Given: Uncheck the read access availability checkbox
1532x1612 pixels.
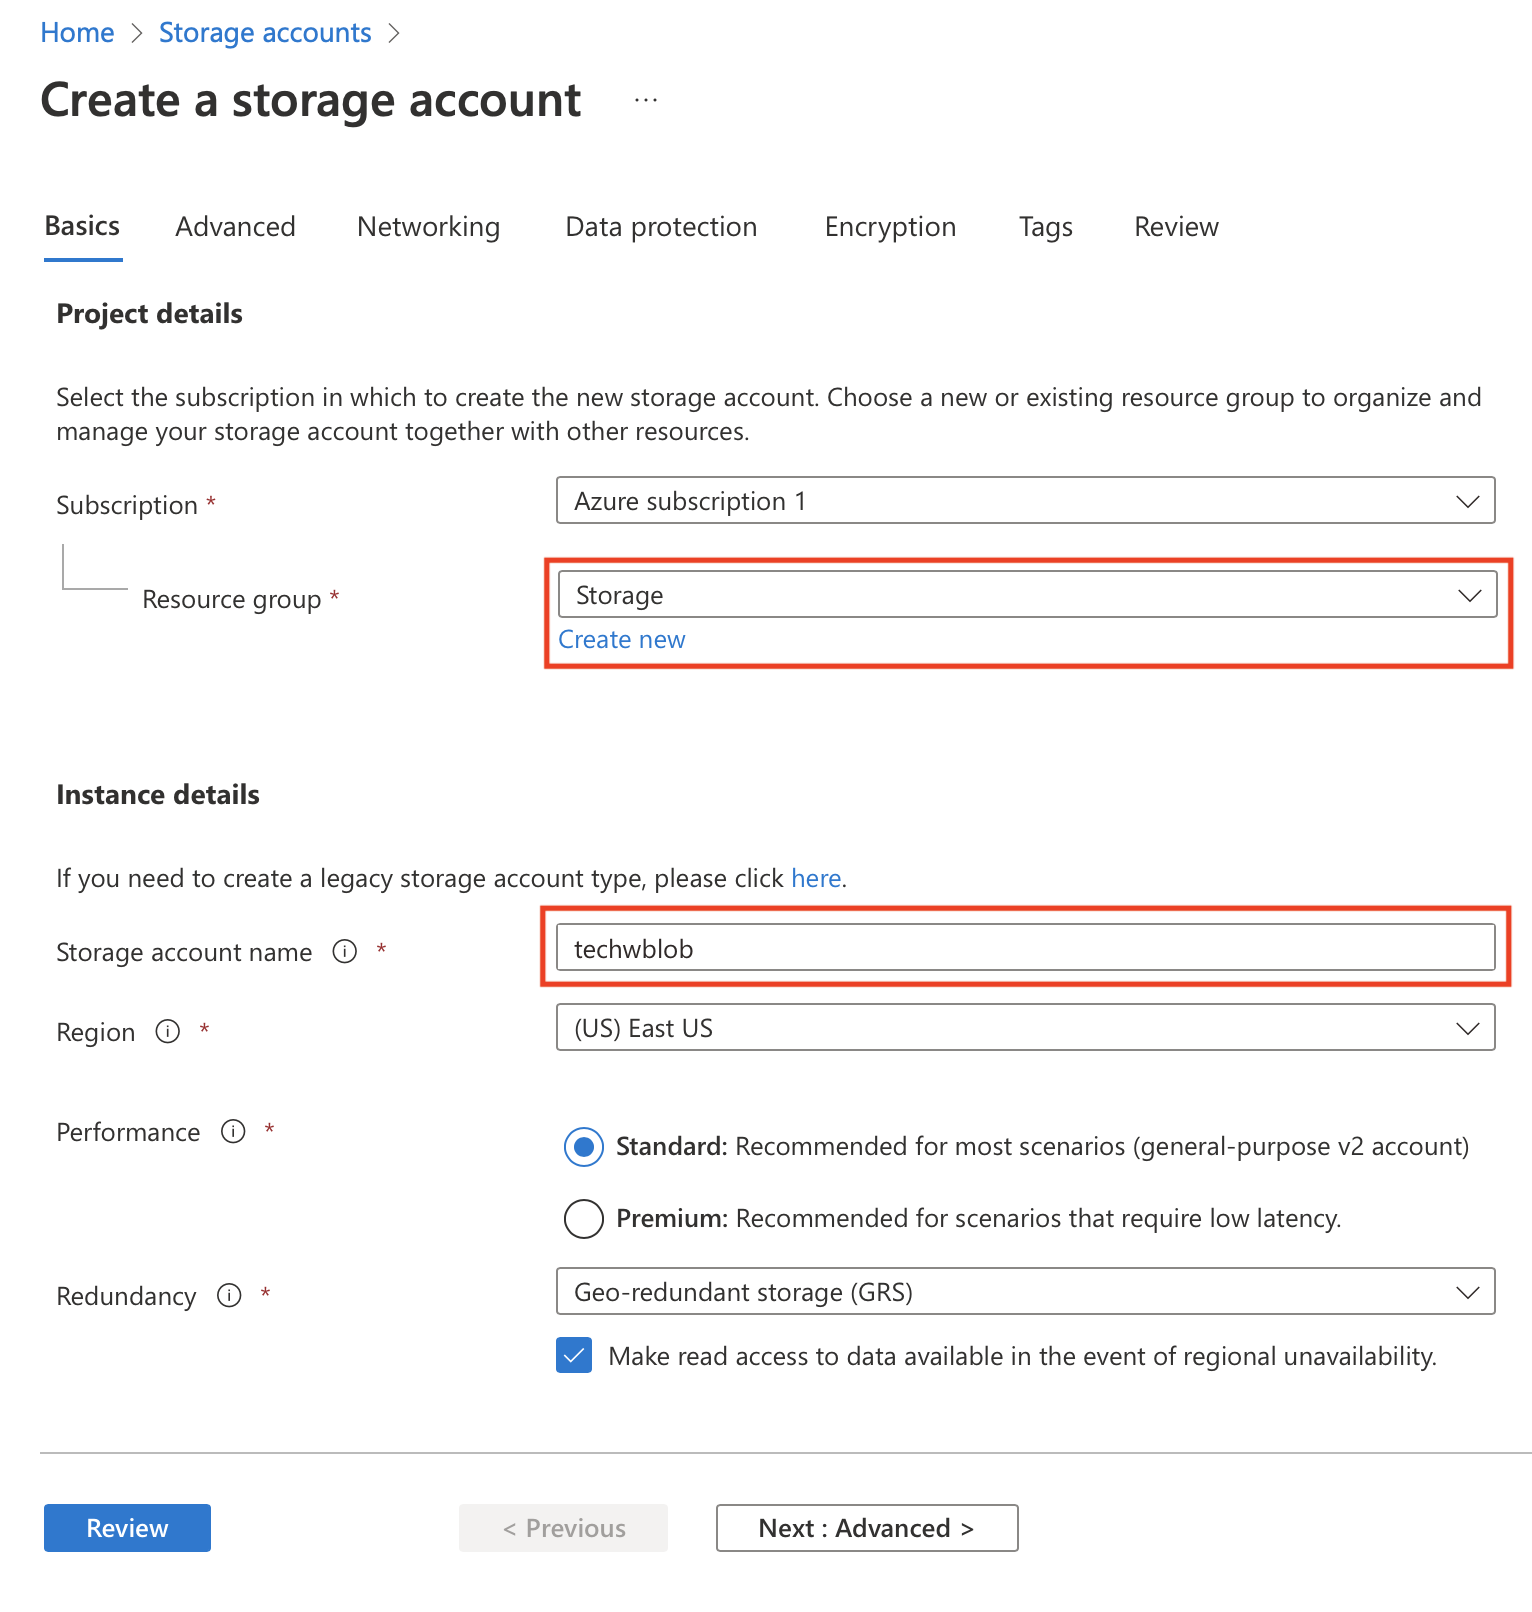Looking at the screenshot, I should click(574, 1356).
